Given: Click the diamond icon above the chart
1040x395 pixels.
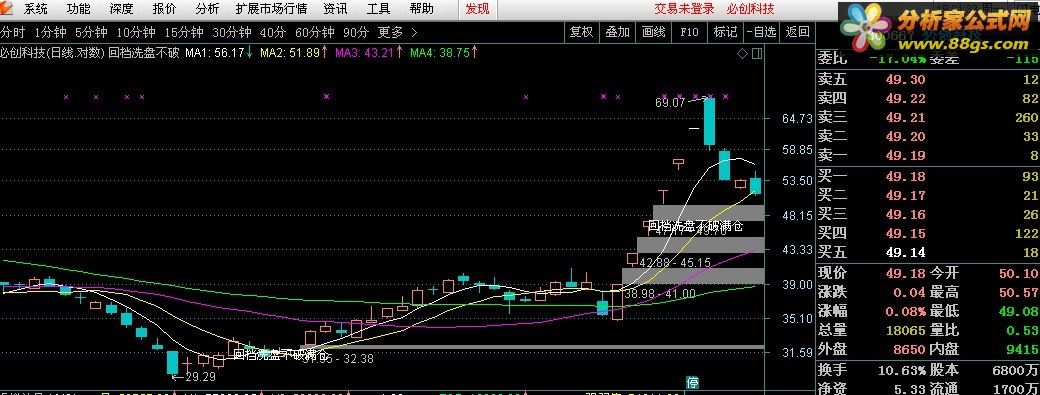Looking at the screenshot, I should point(742,53).
